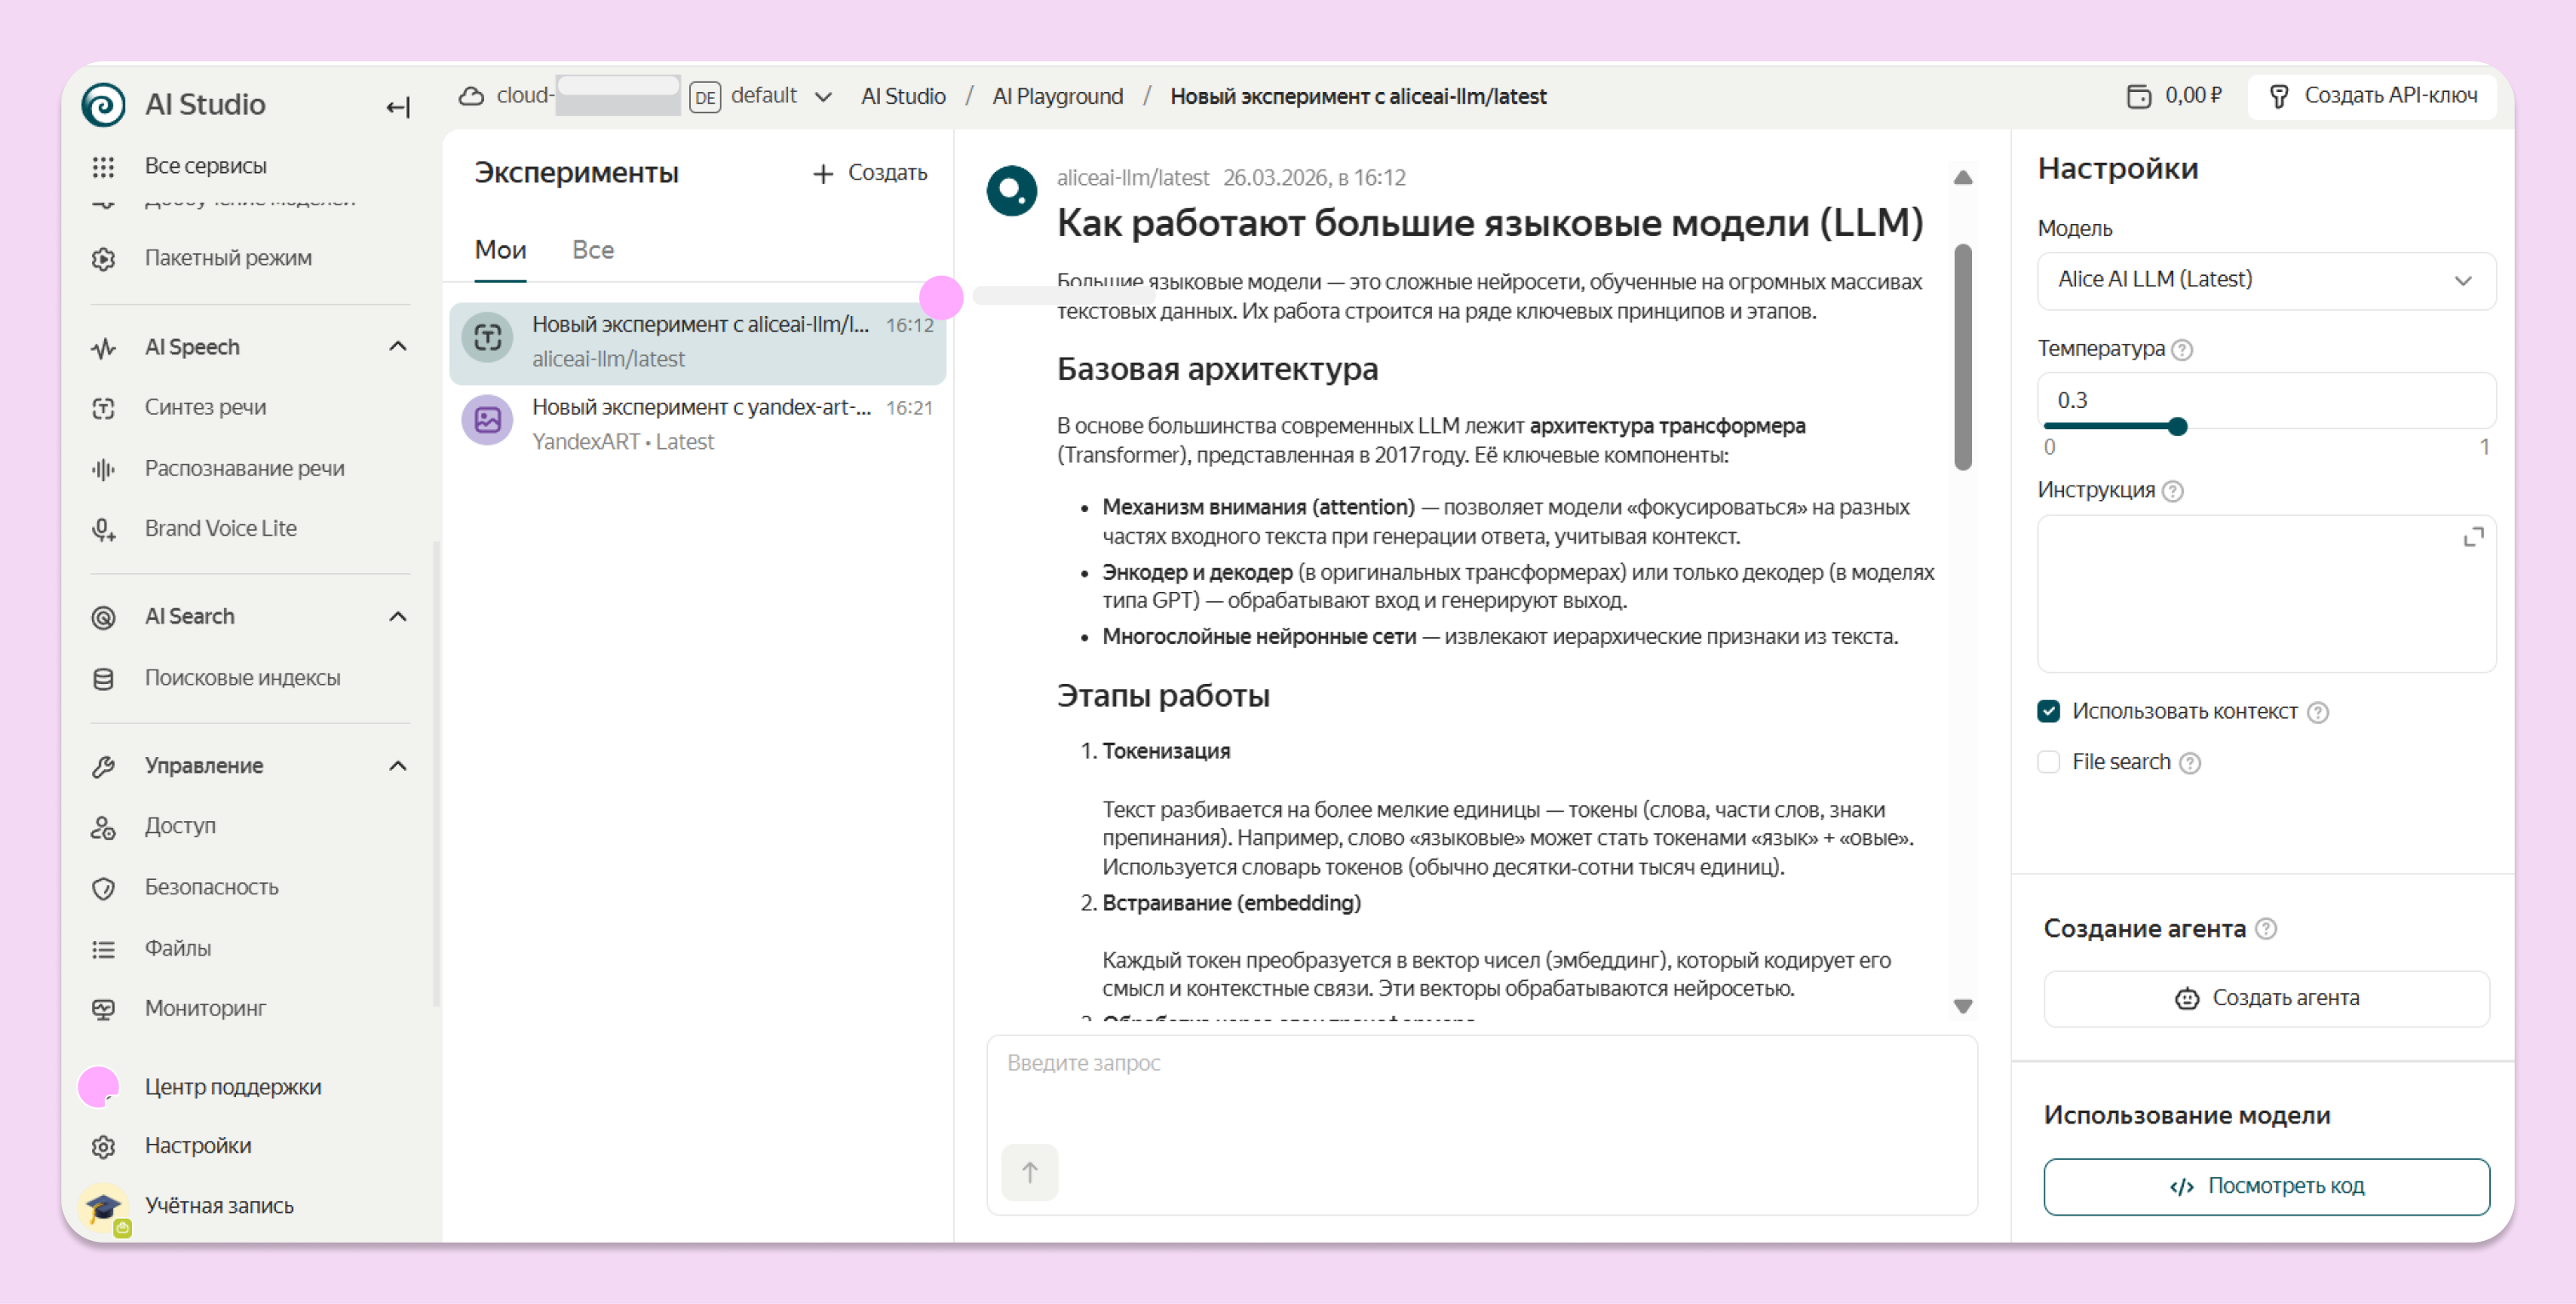Click the help icon next to File search
This screenshot has width=2576, height=1304.
[2190, 763]
